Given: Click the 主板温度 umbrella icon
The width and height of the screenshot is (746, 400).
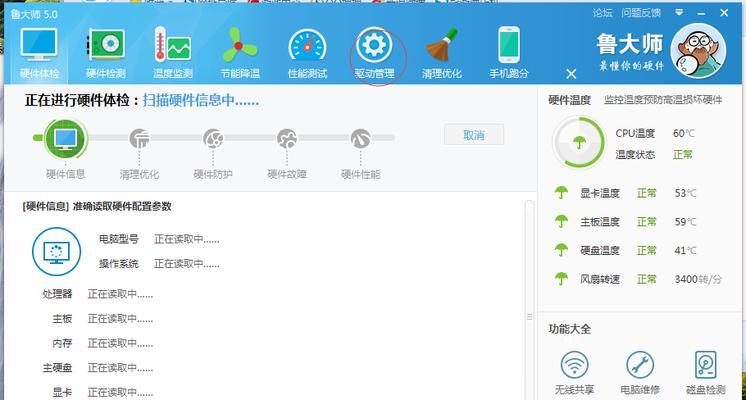Looking at the screenshot, I should pyautogui.click(x=561, y=221).
